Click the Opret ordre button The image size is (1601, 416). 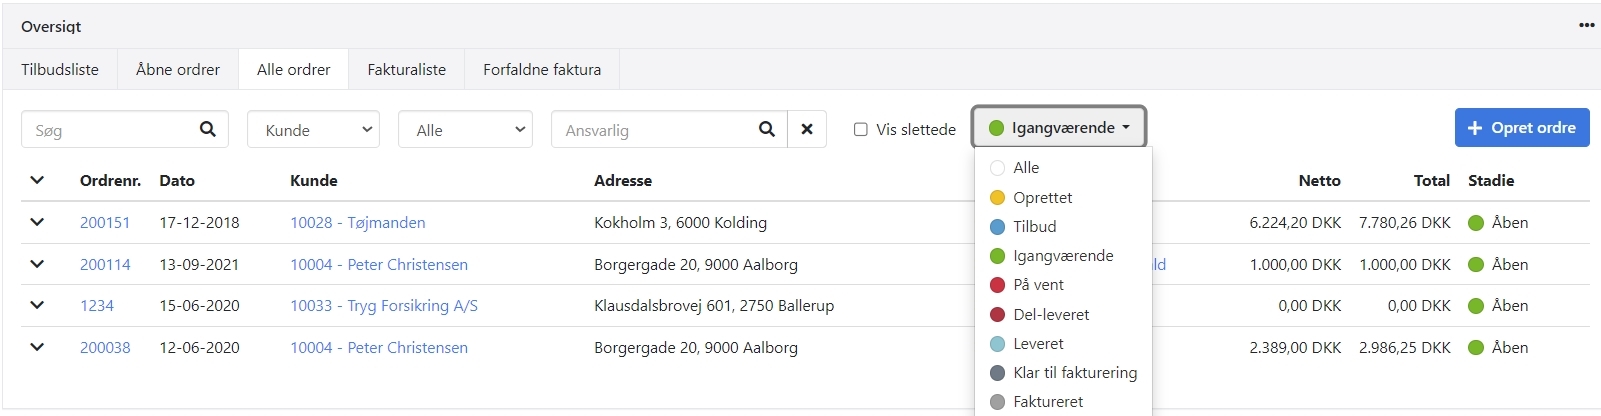point(1522,128)
